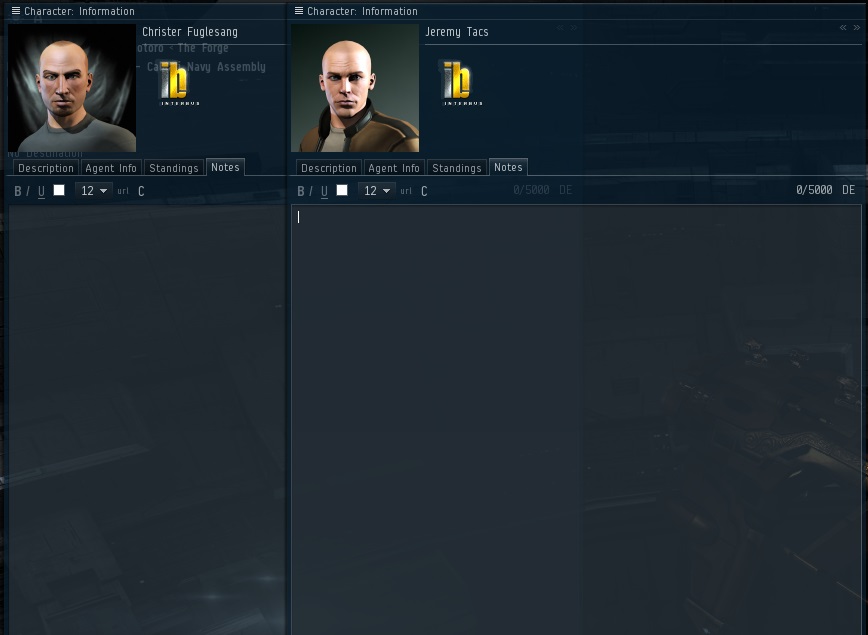Screen dimensions: 868x635
Task: Click url link icon in left notes toolbar
Action: (123, 191)
